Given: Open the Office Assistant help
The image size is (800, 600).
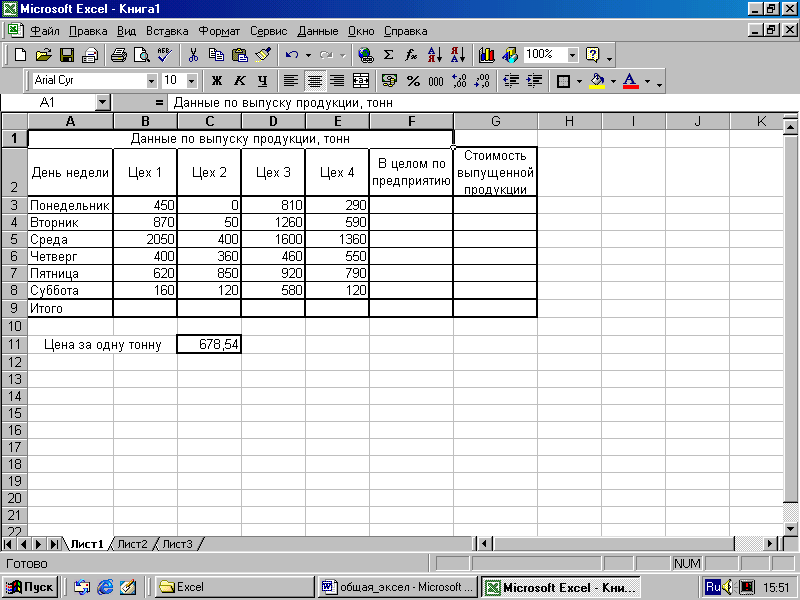Looking at the screenshot, I should (x=592, y=55).
